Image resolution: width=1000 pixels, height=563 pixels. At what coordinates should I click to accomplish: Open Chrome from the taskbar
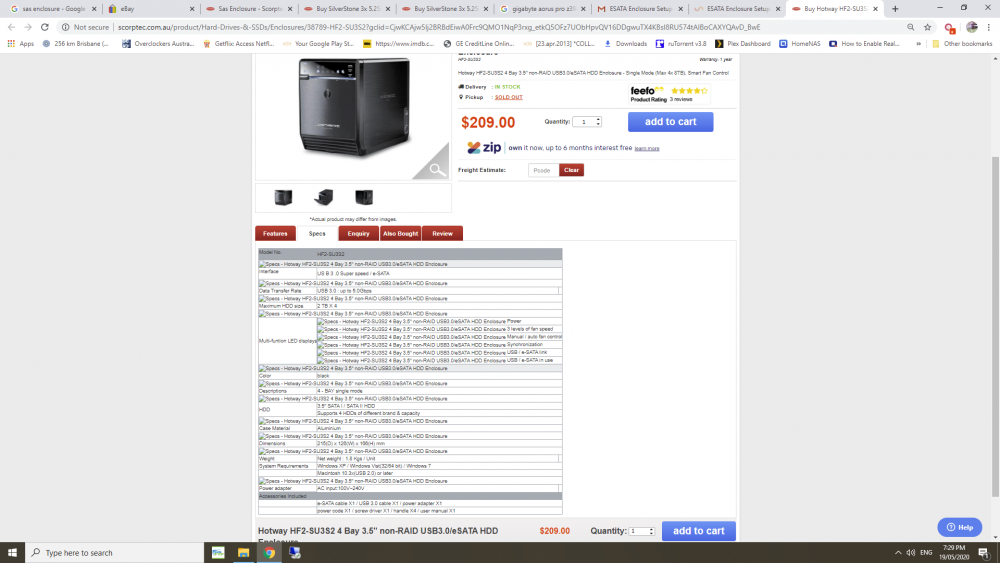click(269, 553)
